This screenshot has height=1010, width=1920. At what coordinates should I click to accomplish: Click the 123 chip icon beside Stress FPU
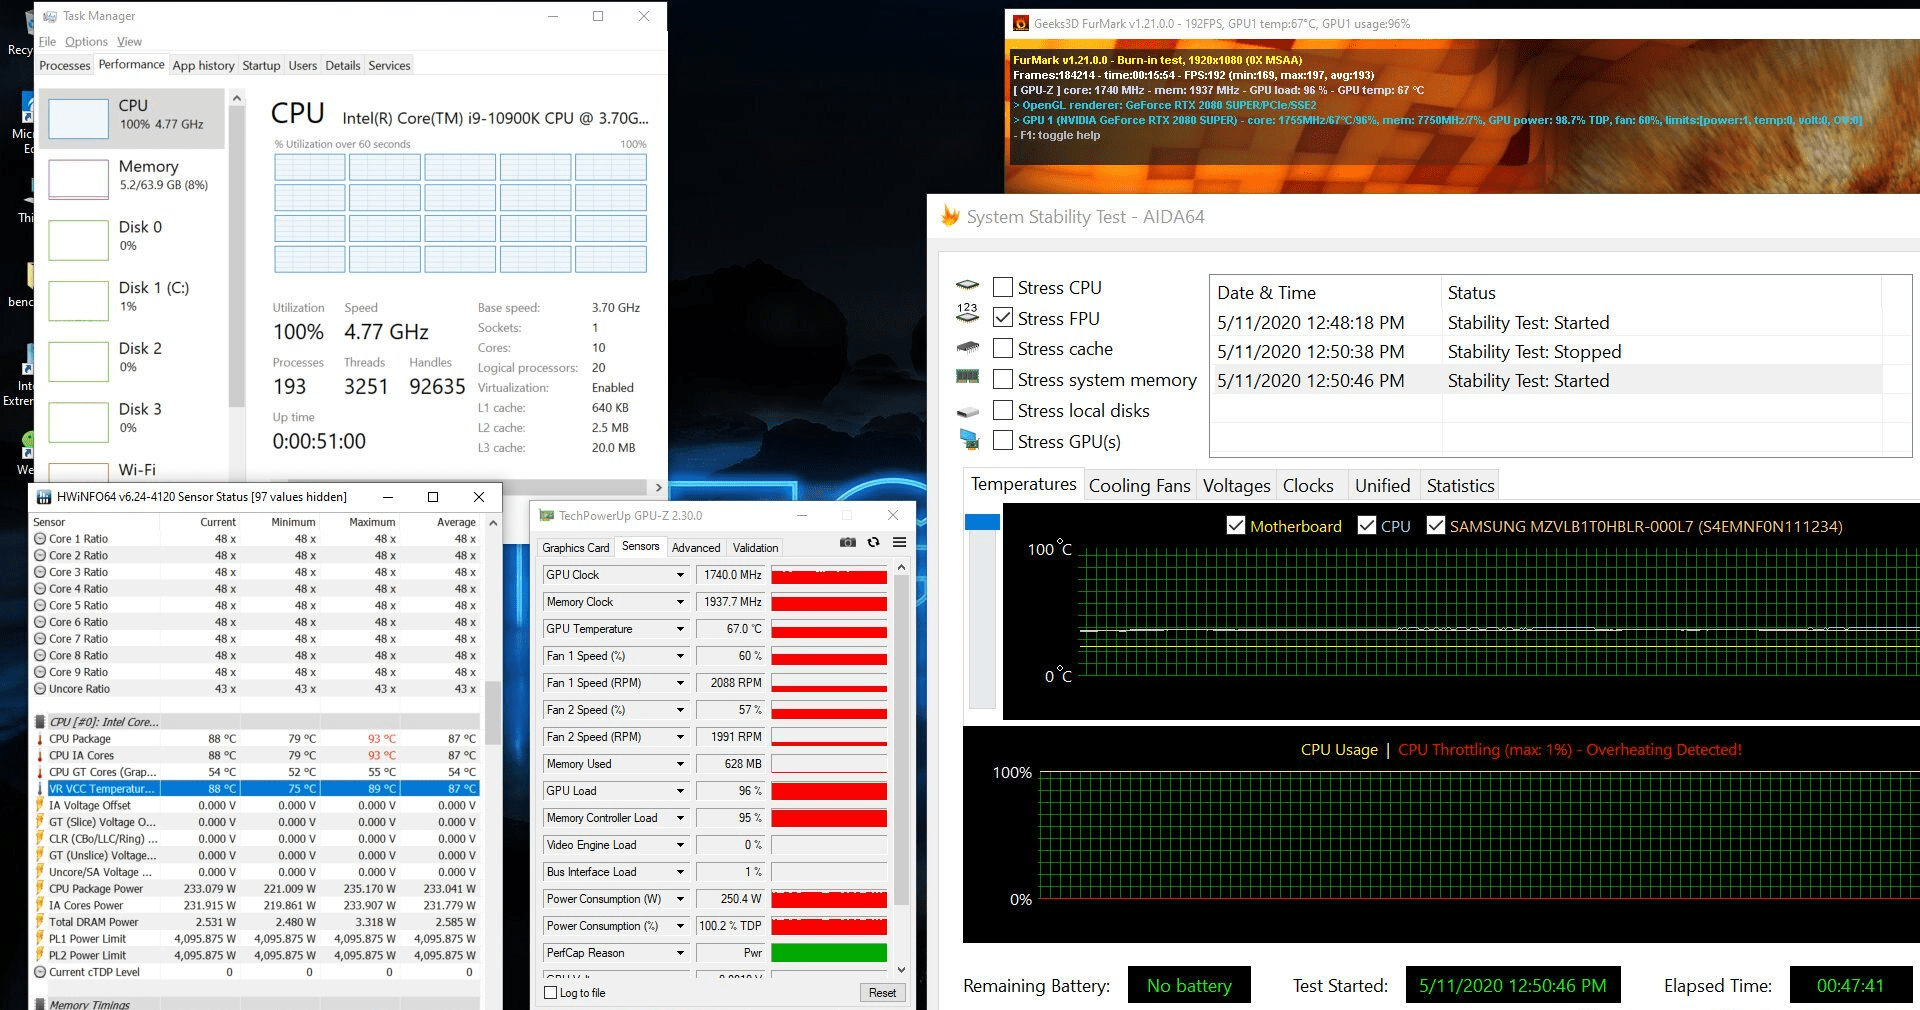(x=967, y=314)
